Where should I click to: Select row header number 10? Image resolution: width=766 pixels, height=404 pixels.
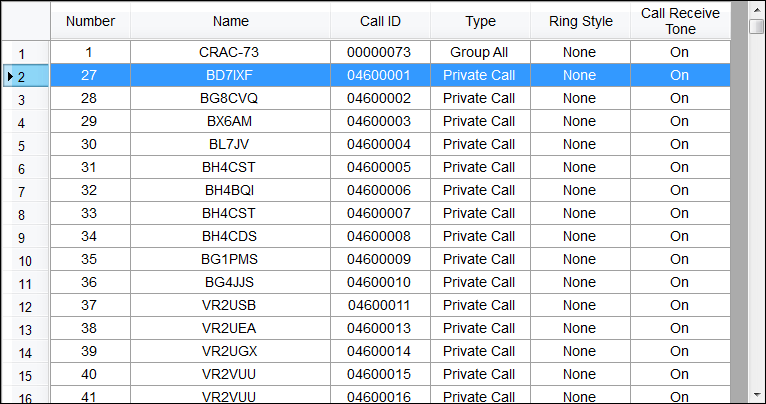25,261
